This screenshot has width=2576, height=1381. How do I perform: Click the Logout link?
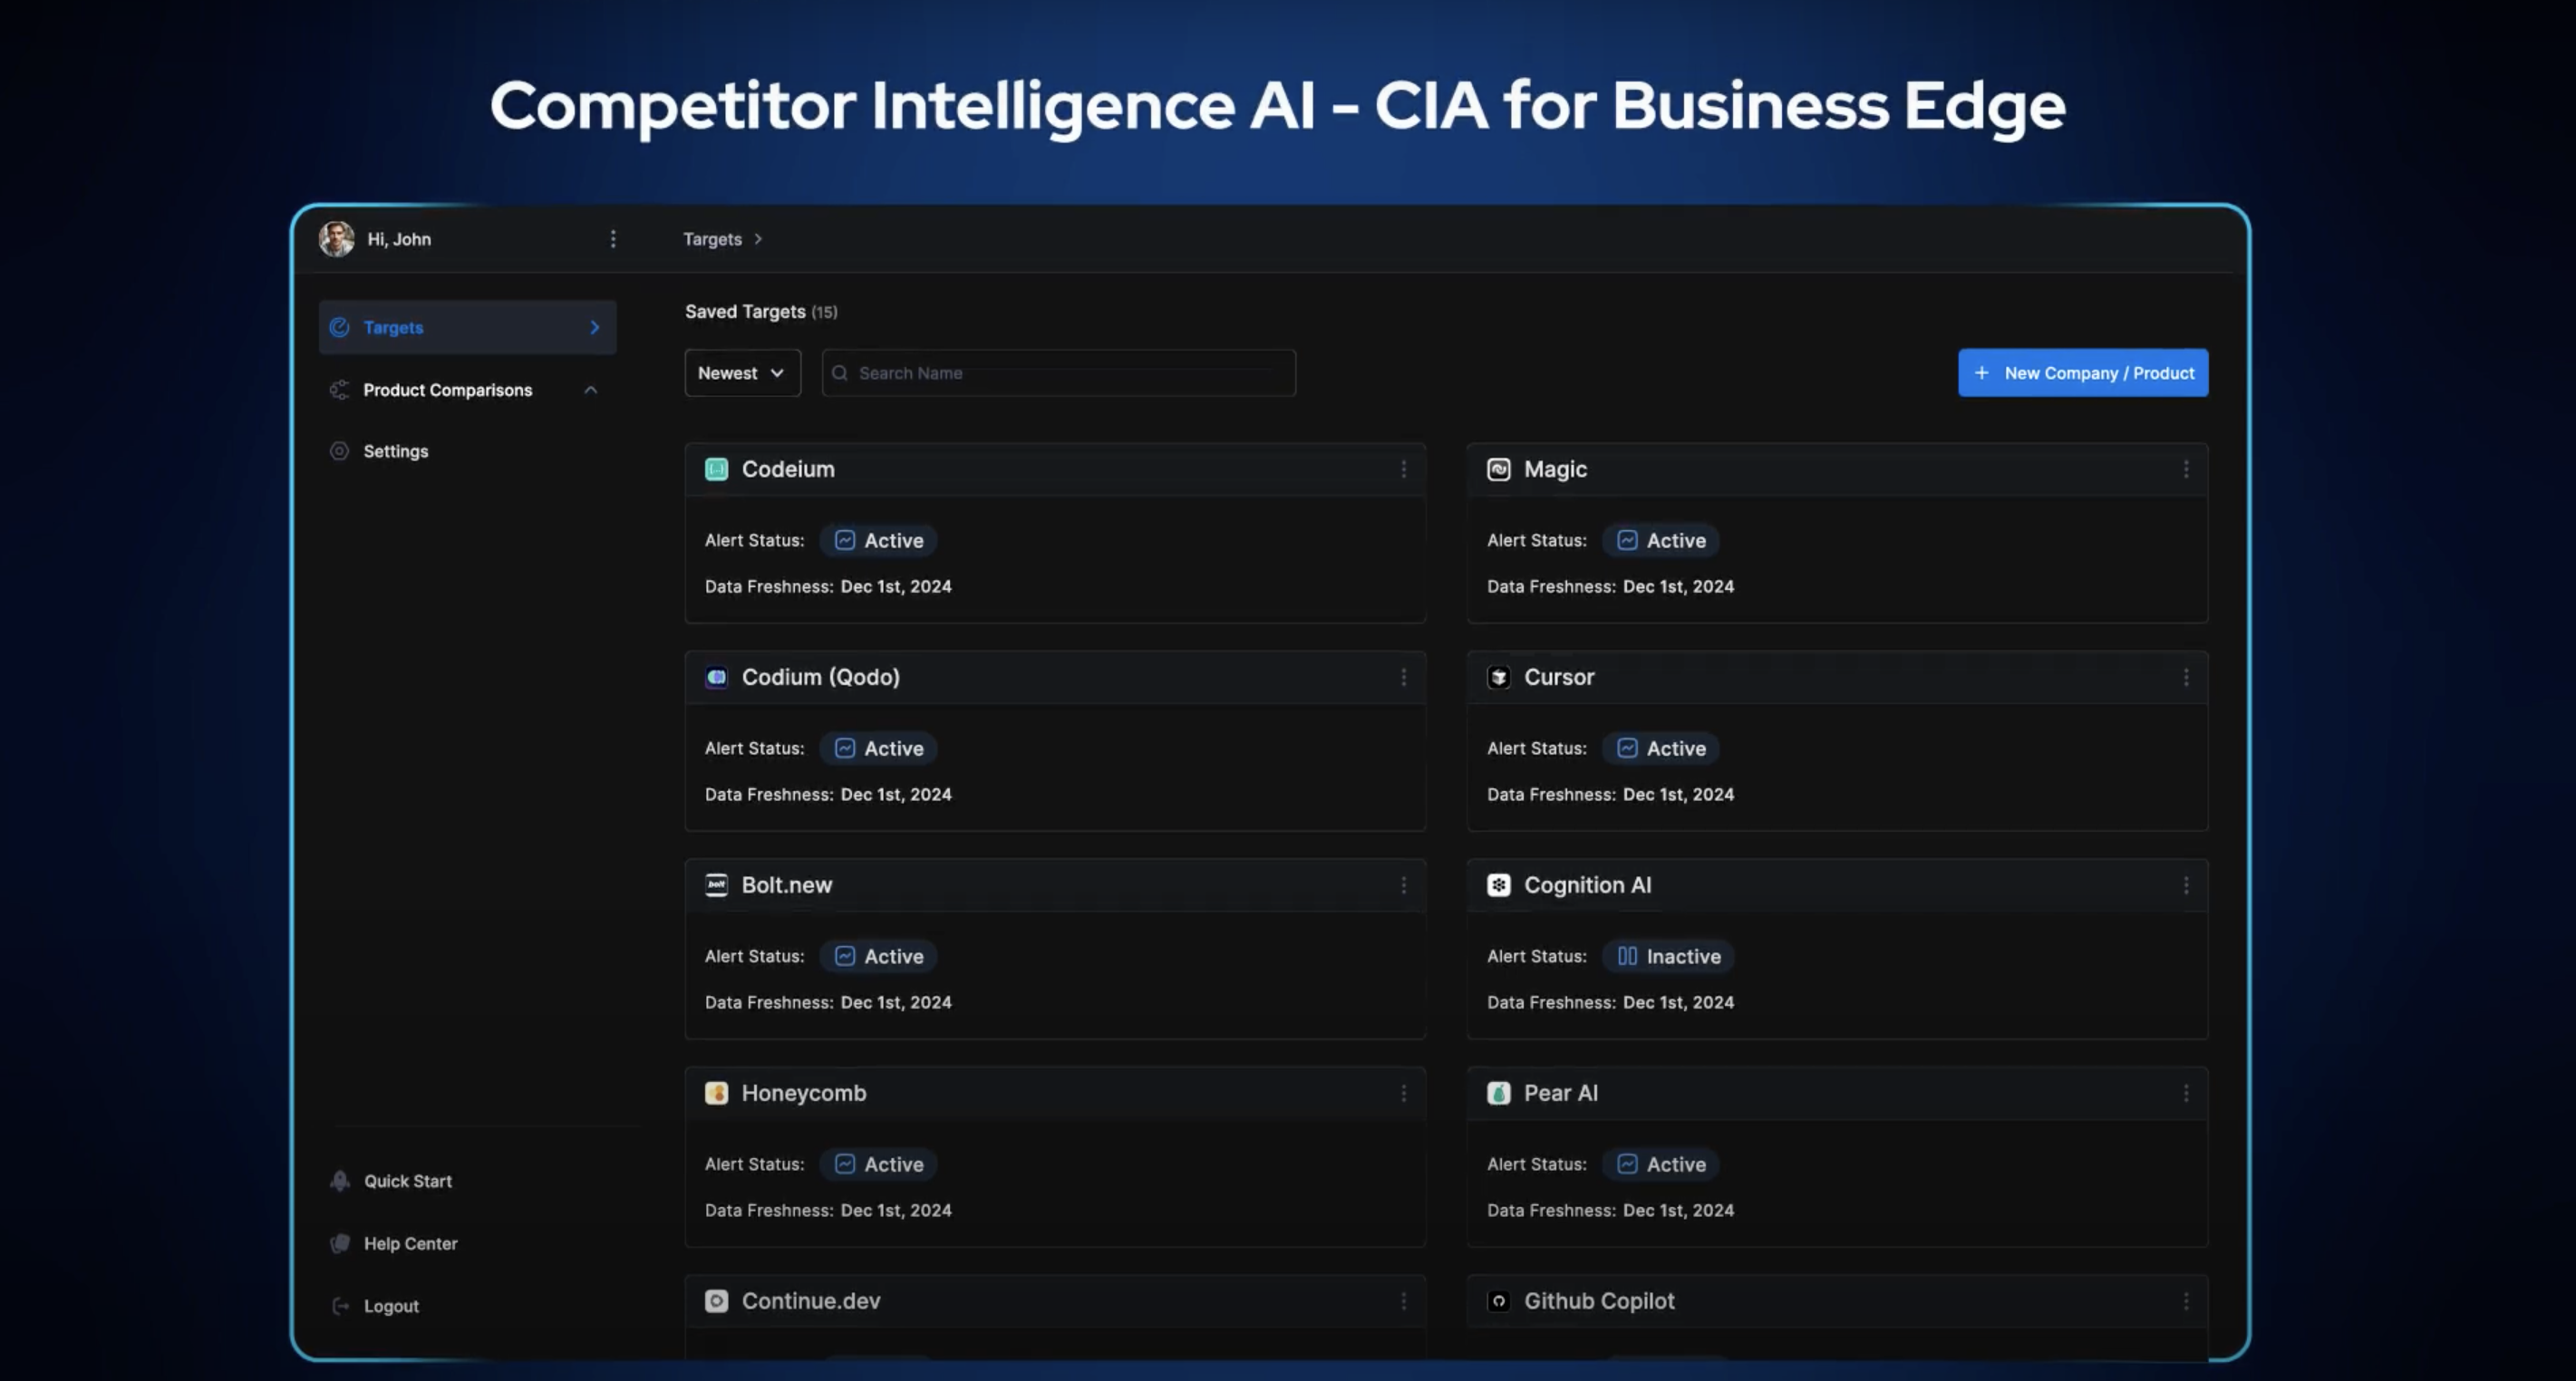390,1306
